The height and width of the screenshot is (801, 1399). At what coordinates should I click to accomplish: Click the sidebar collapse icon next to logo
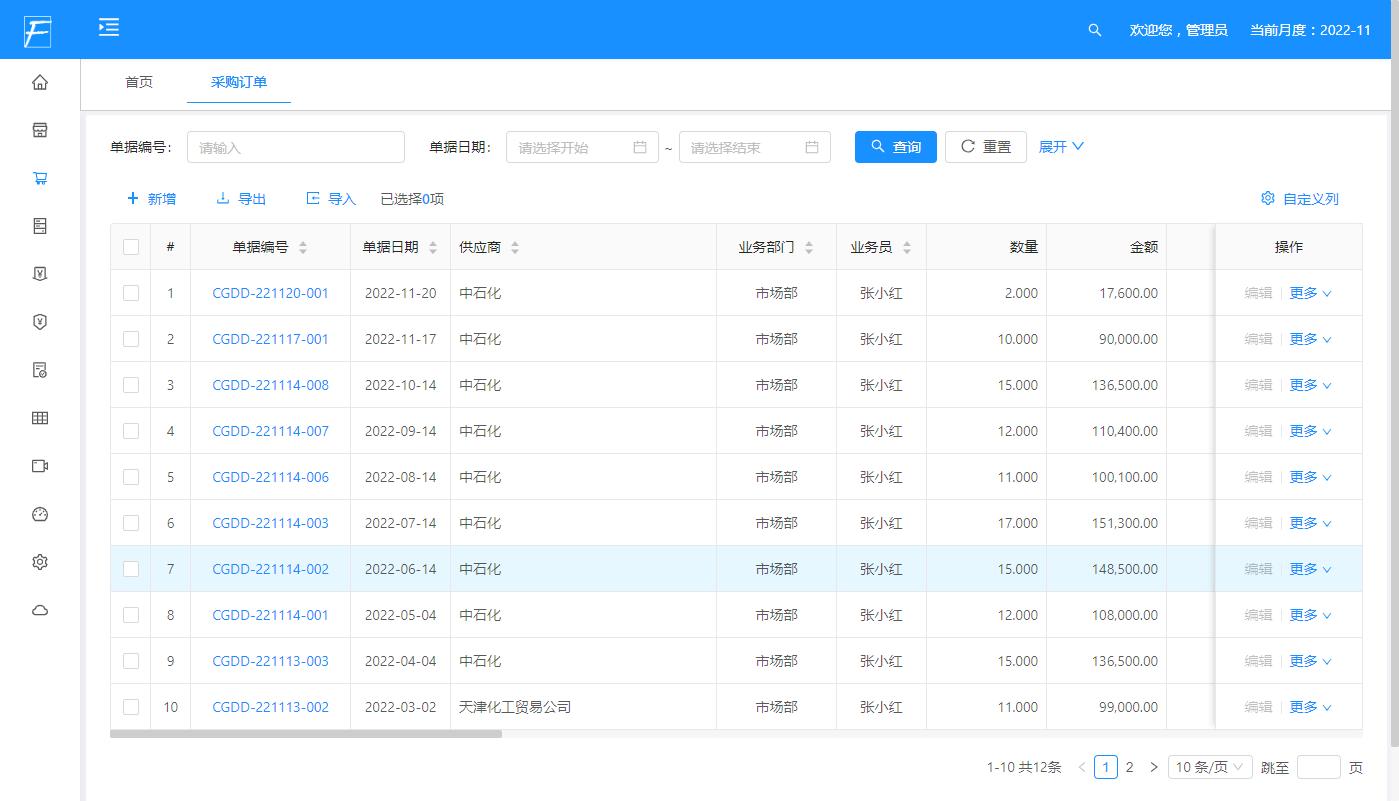tap(109, 29)
